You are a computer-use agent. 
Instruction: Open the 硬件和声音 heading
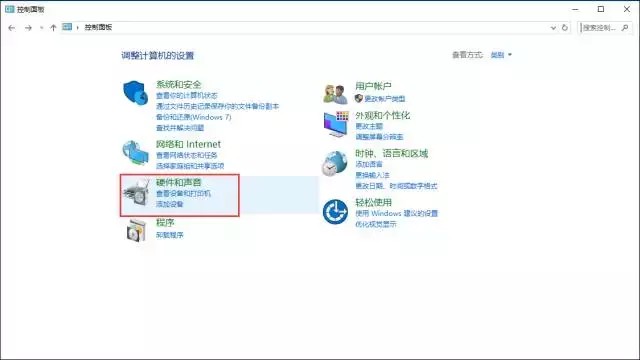[179, 182]
